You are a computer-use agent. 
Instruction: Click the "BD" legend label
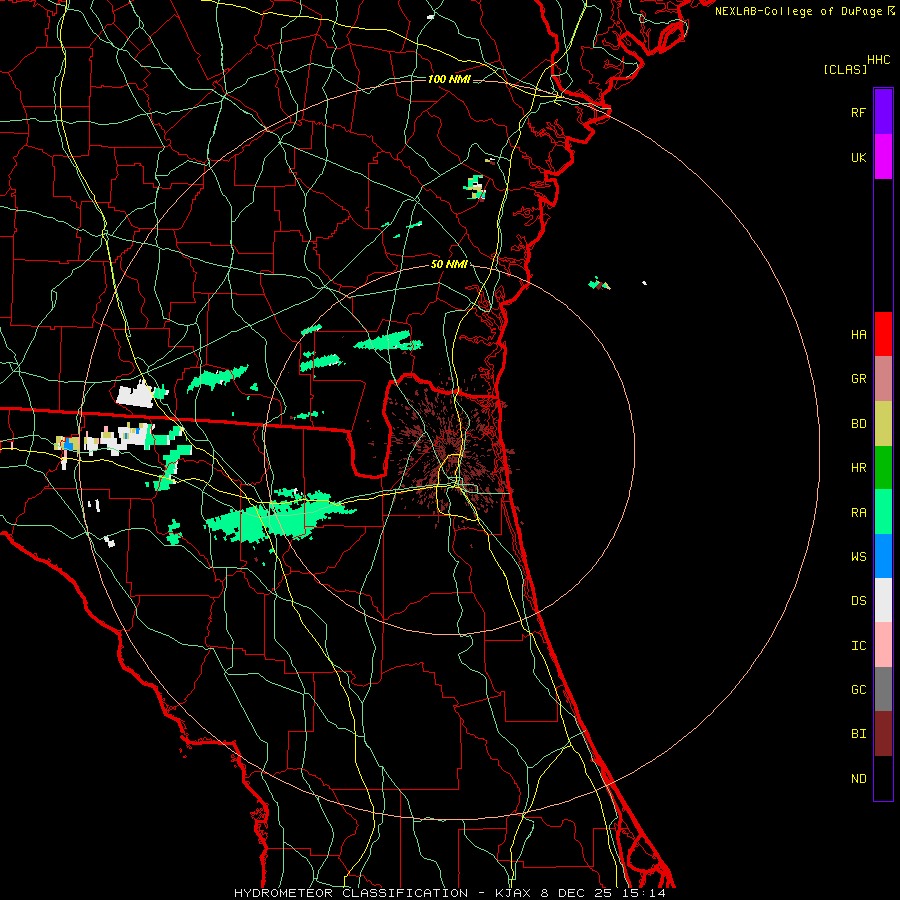coord(858,424)
